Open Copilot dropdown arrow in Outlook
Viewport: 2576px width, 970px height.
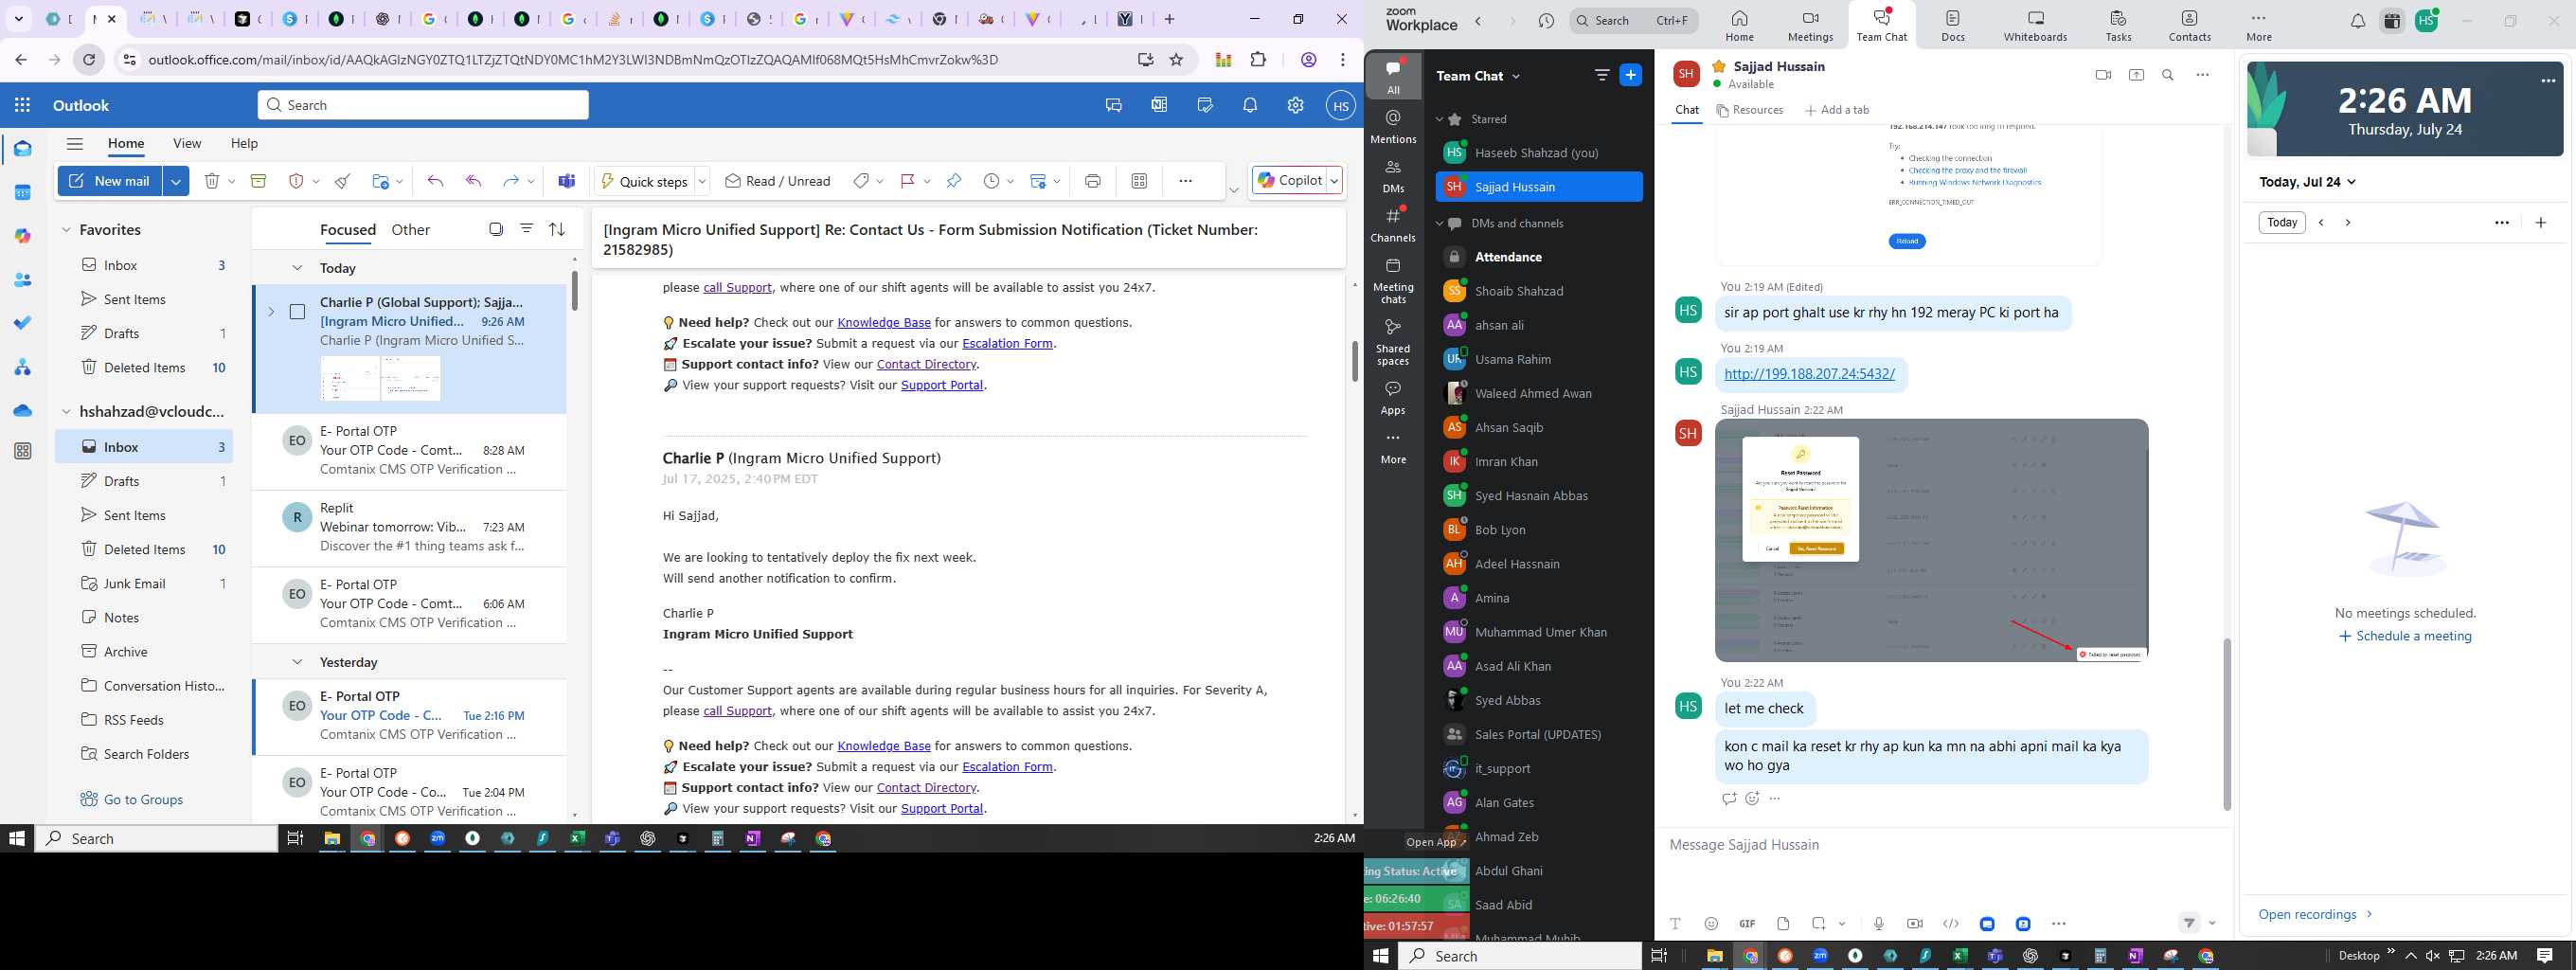tap(1334, 181)
